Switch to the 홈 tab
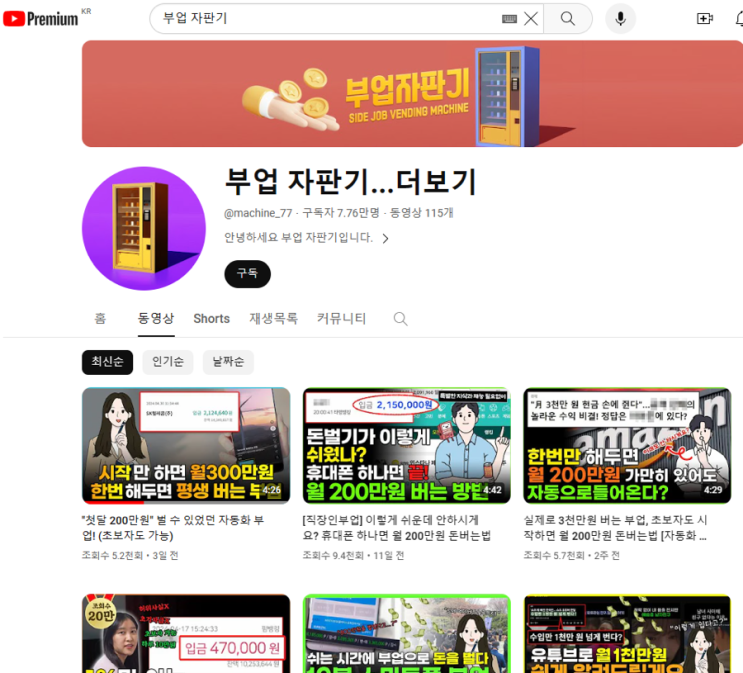Image resolution: width=743 pixels, height=673 pixels. pyautogui.click(x=100, y=318)
